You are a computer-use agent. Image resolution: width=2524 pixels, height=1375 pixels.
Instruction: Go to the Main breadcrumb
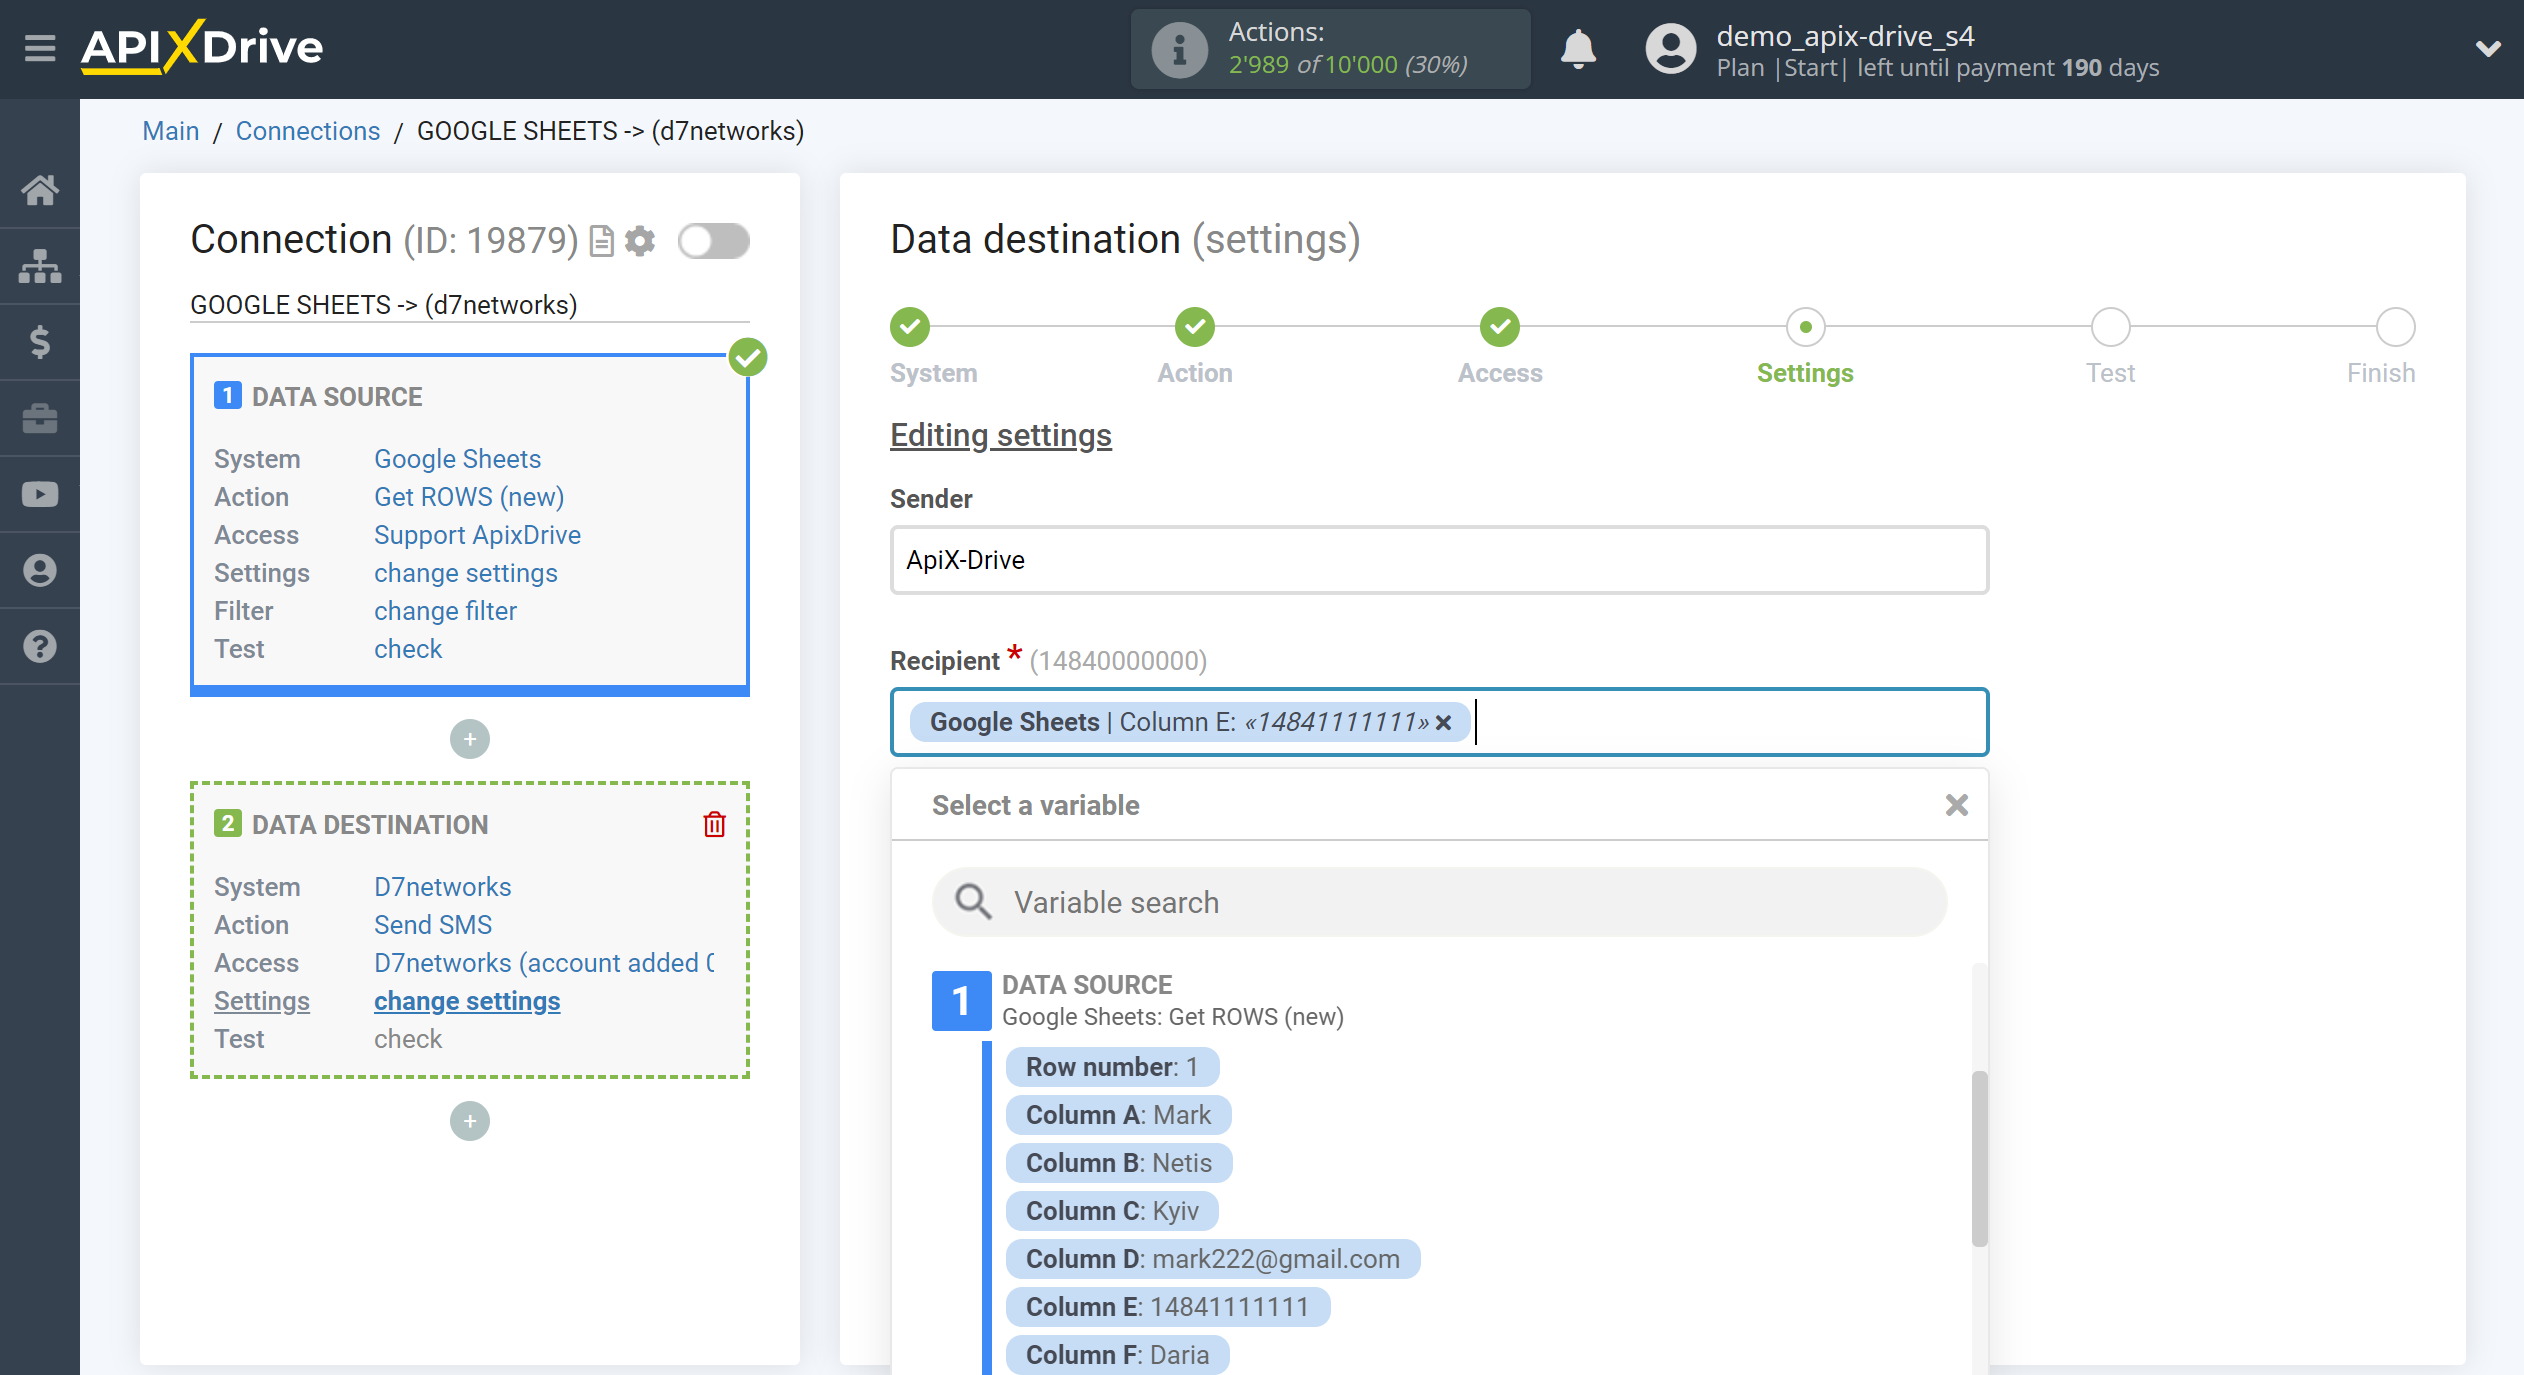[171, 131]
